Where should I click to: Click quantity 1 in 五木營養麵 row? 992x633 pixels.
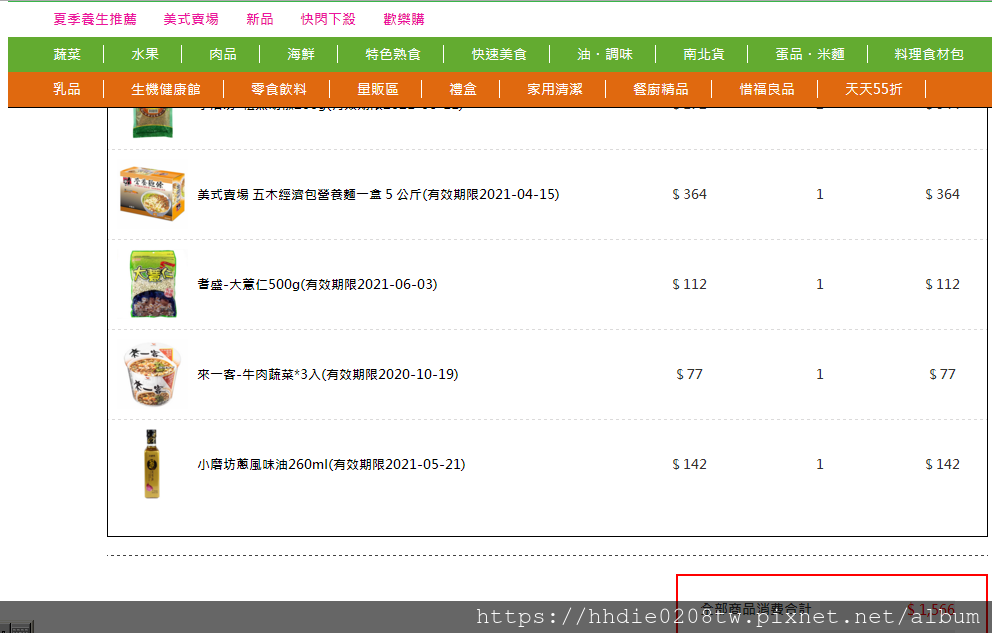click(x=820, y=194)
